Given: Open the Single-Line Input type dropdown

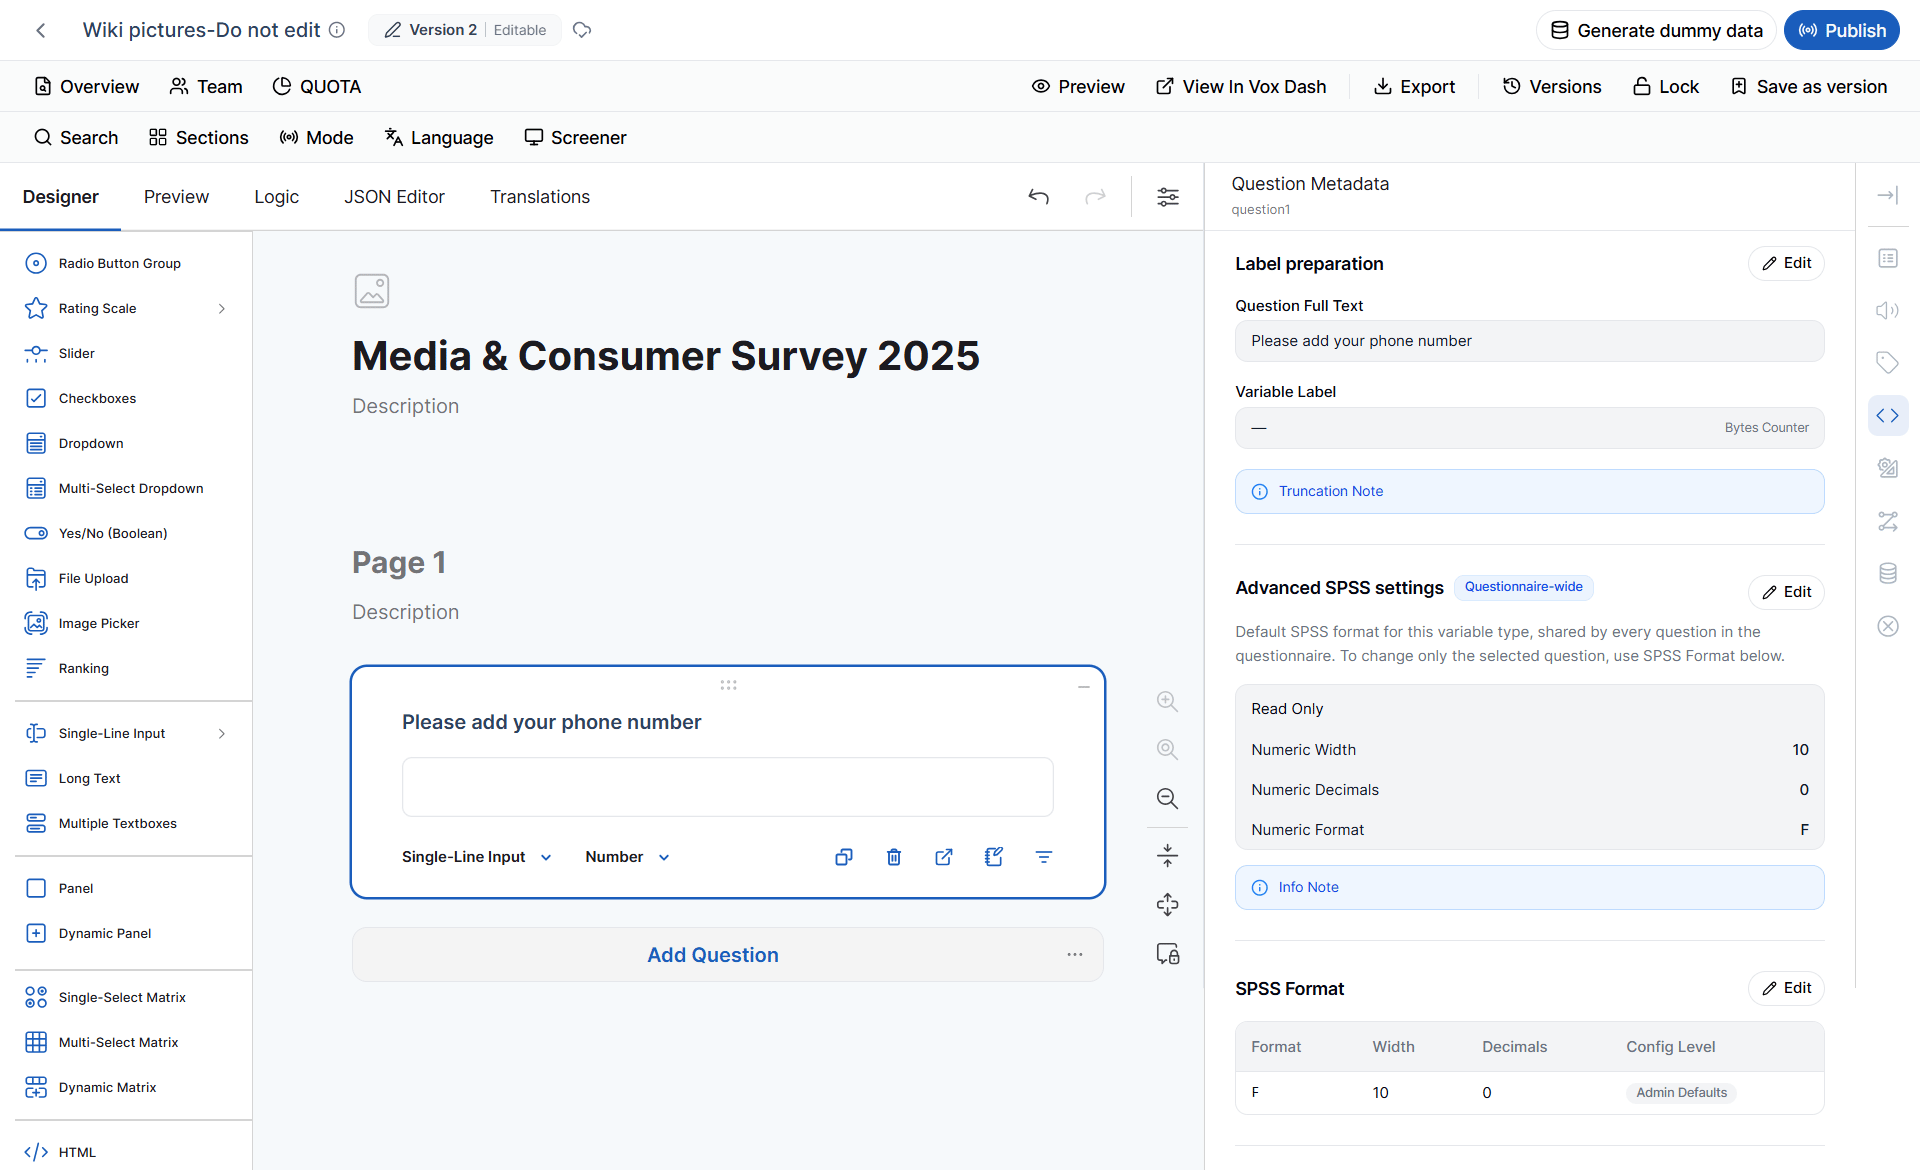Looking at the screenshot, I should point(477,857).
